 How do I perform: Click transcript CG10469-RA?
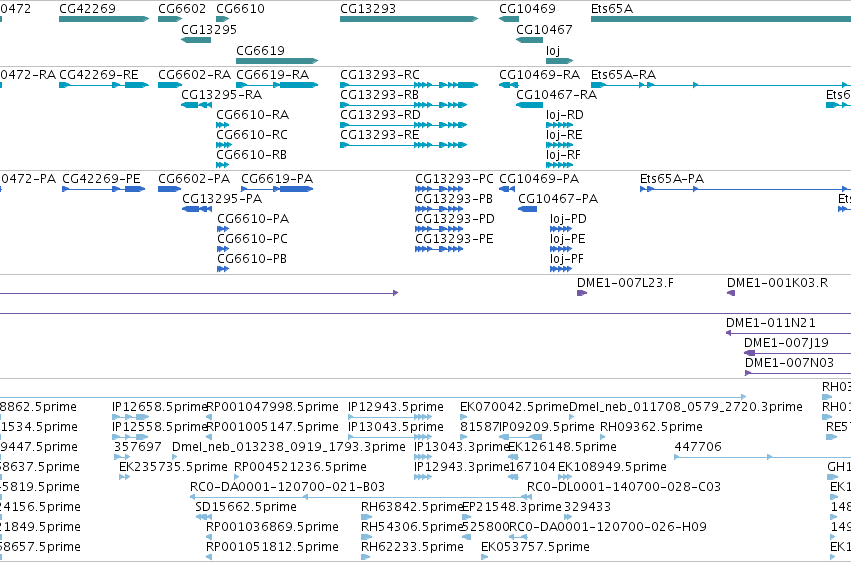pos(509,85)
